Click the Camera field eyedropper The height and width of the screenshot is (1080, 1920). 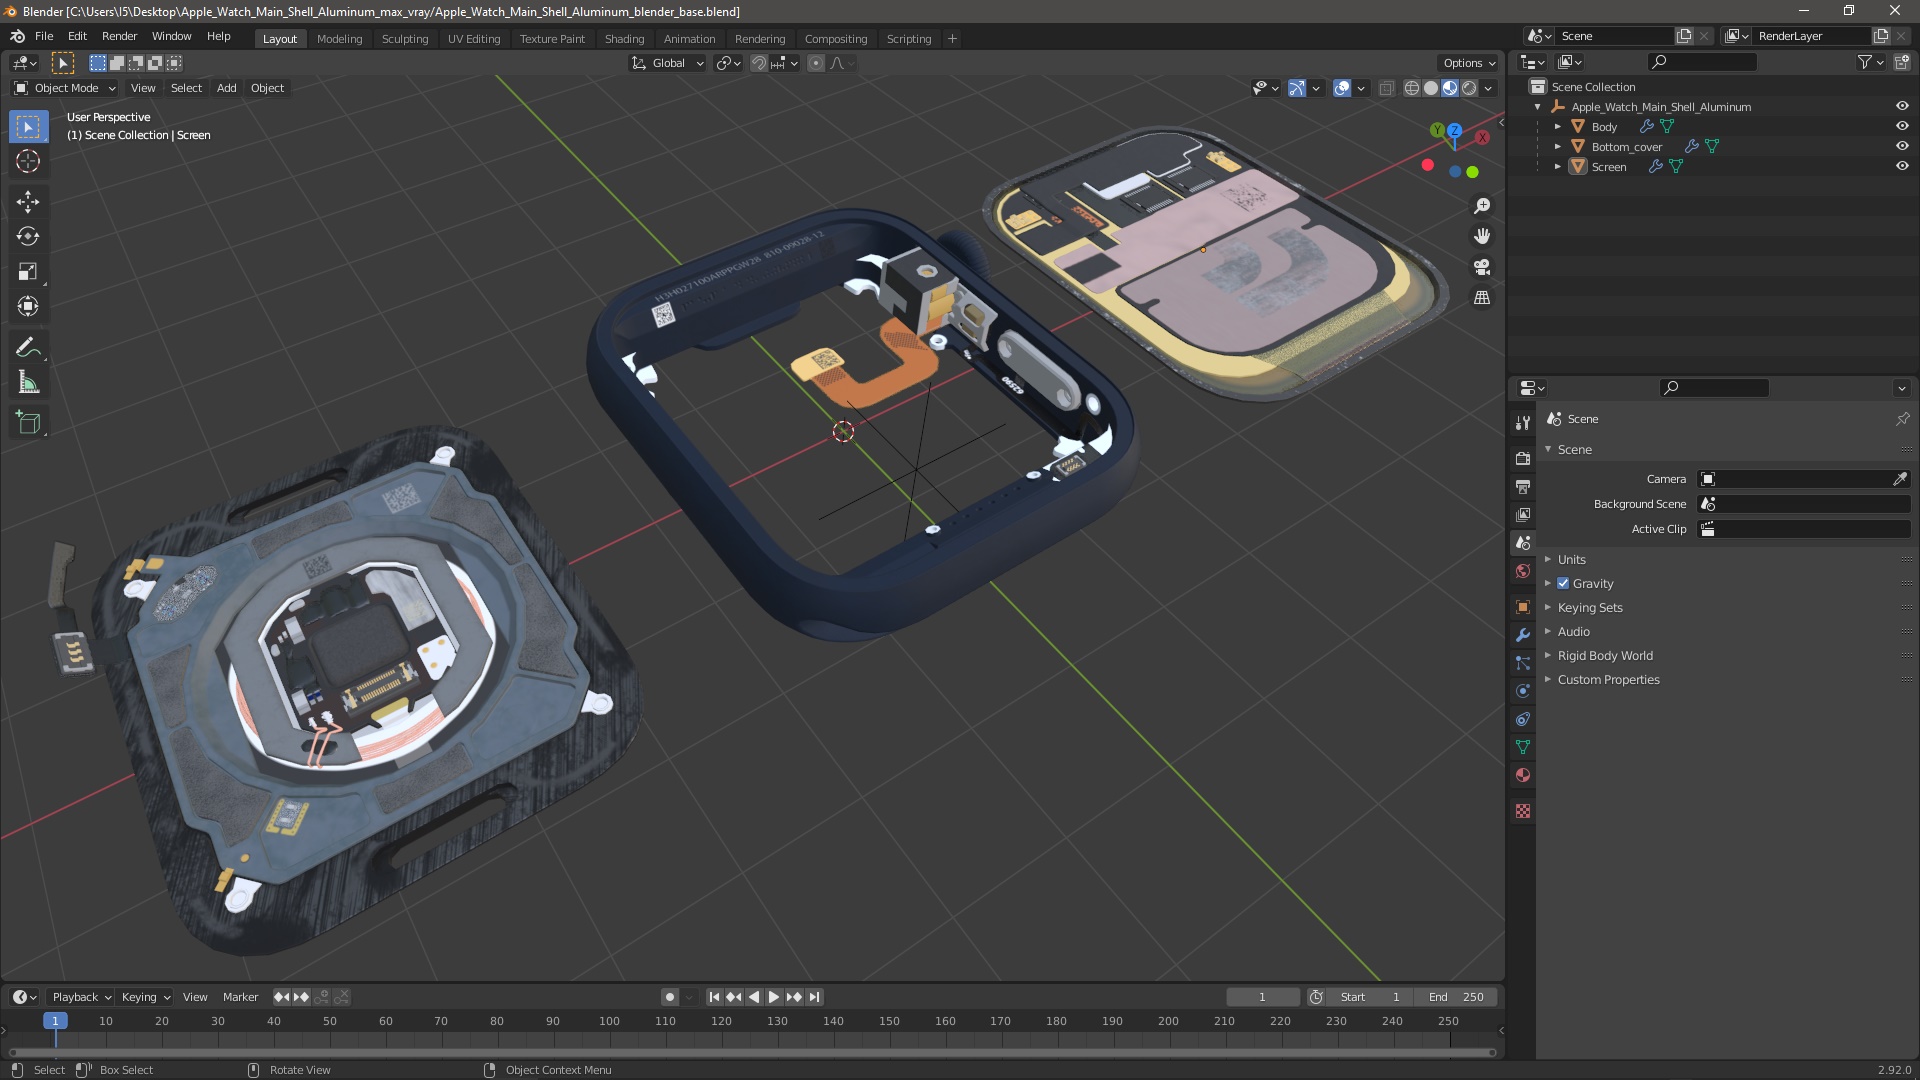coord(1900,479)
